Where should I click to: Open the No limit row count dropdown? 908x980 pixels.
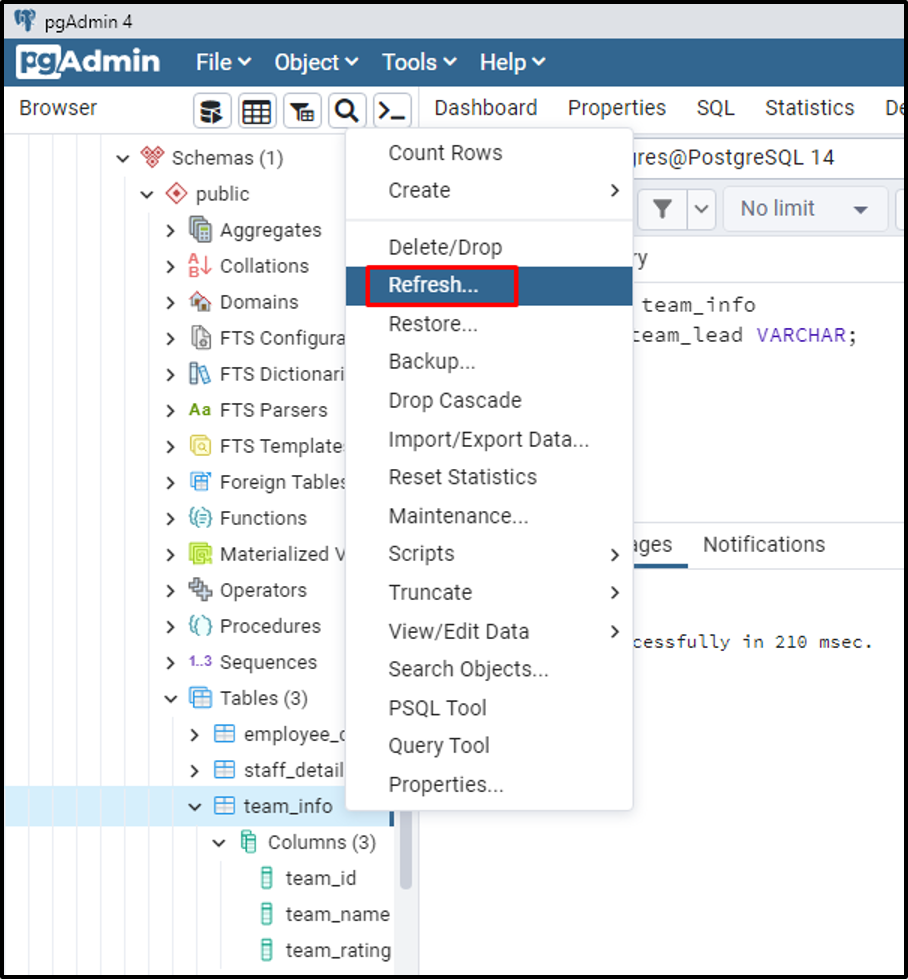coord(805,208)
